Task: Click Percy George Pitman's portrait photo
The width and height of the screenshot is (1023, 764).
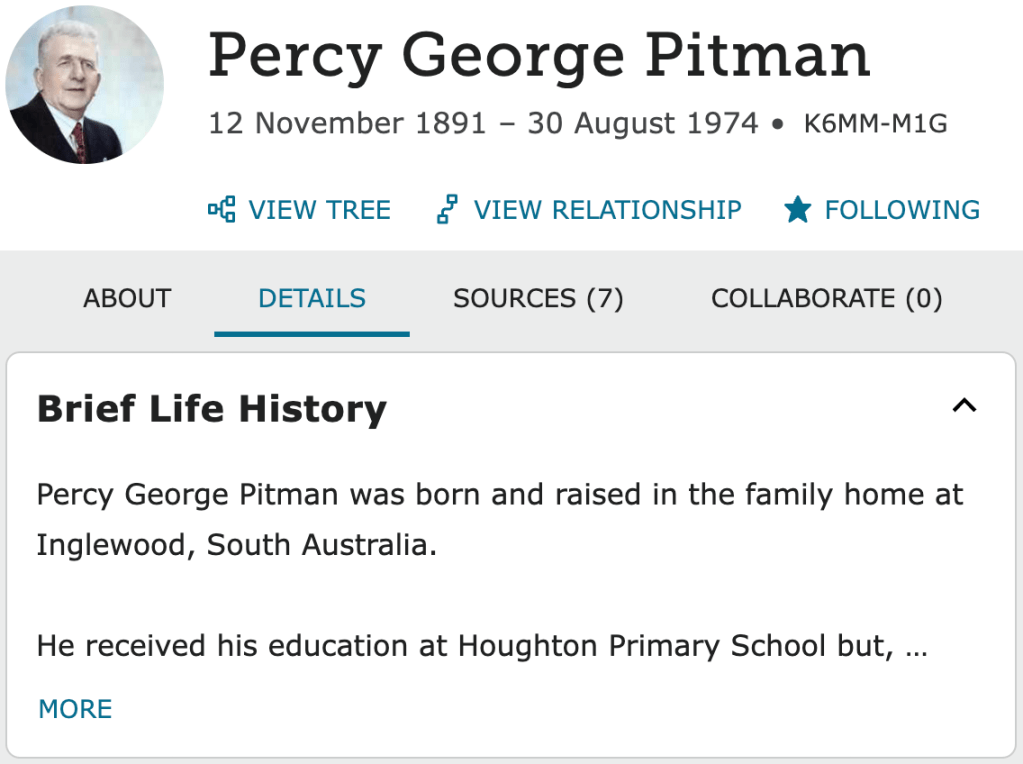Action: 84,84
